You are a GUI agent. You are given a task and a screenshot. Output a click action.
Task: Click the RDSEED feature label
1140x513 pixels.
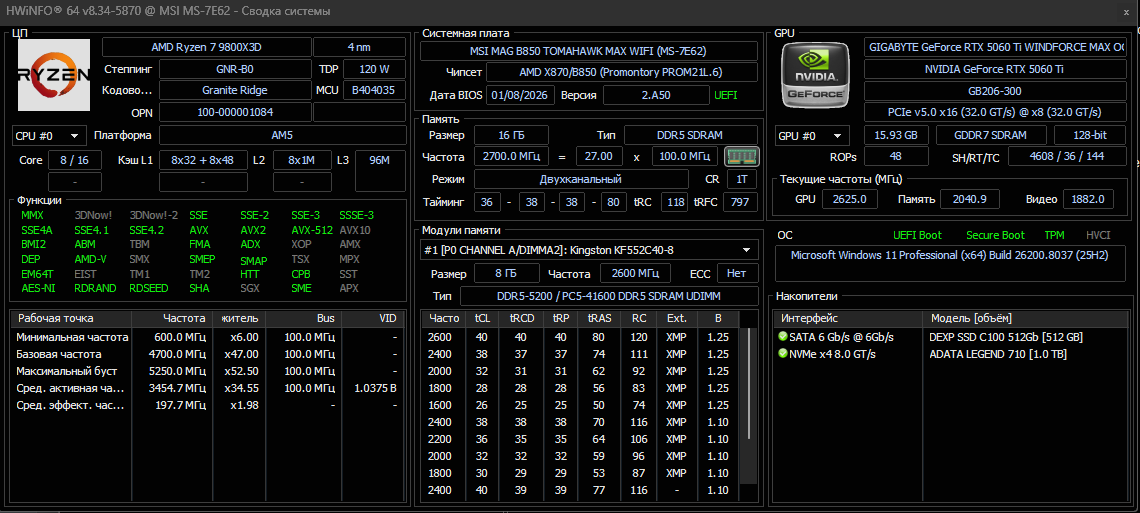tap(148, 288)
